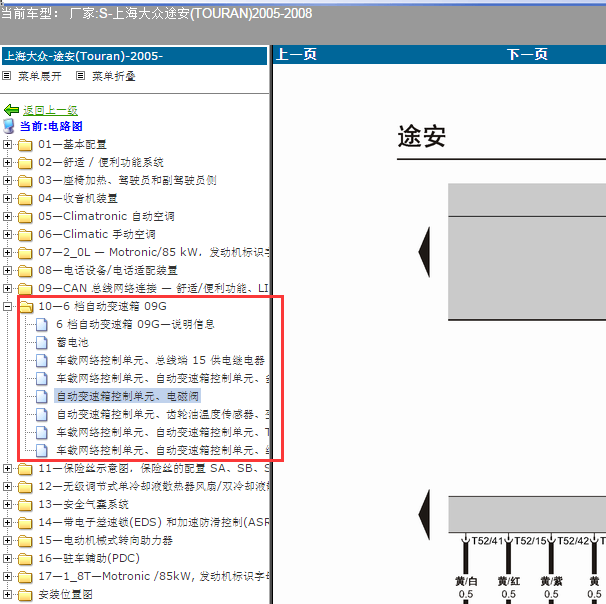Expand the 09—CAN 总线网络连接 node
This screenshot has width=606, height=604.
point(7,288)
